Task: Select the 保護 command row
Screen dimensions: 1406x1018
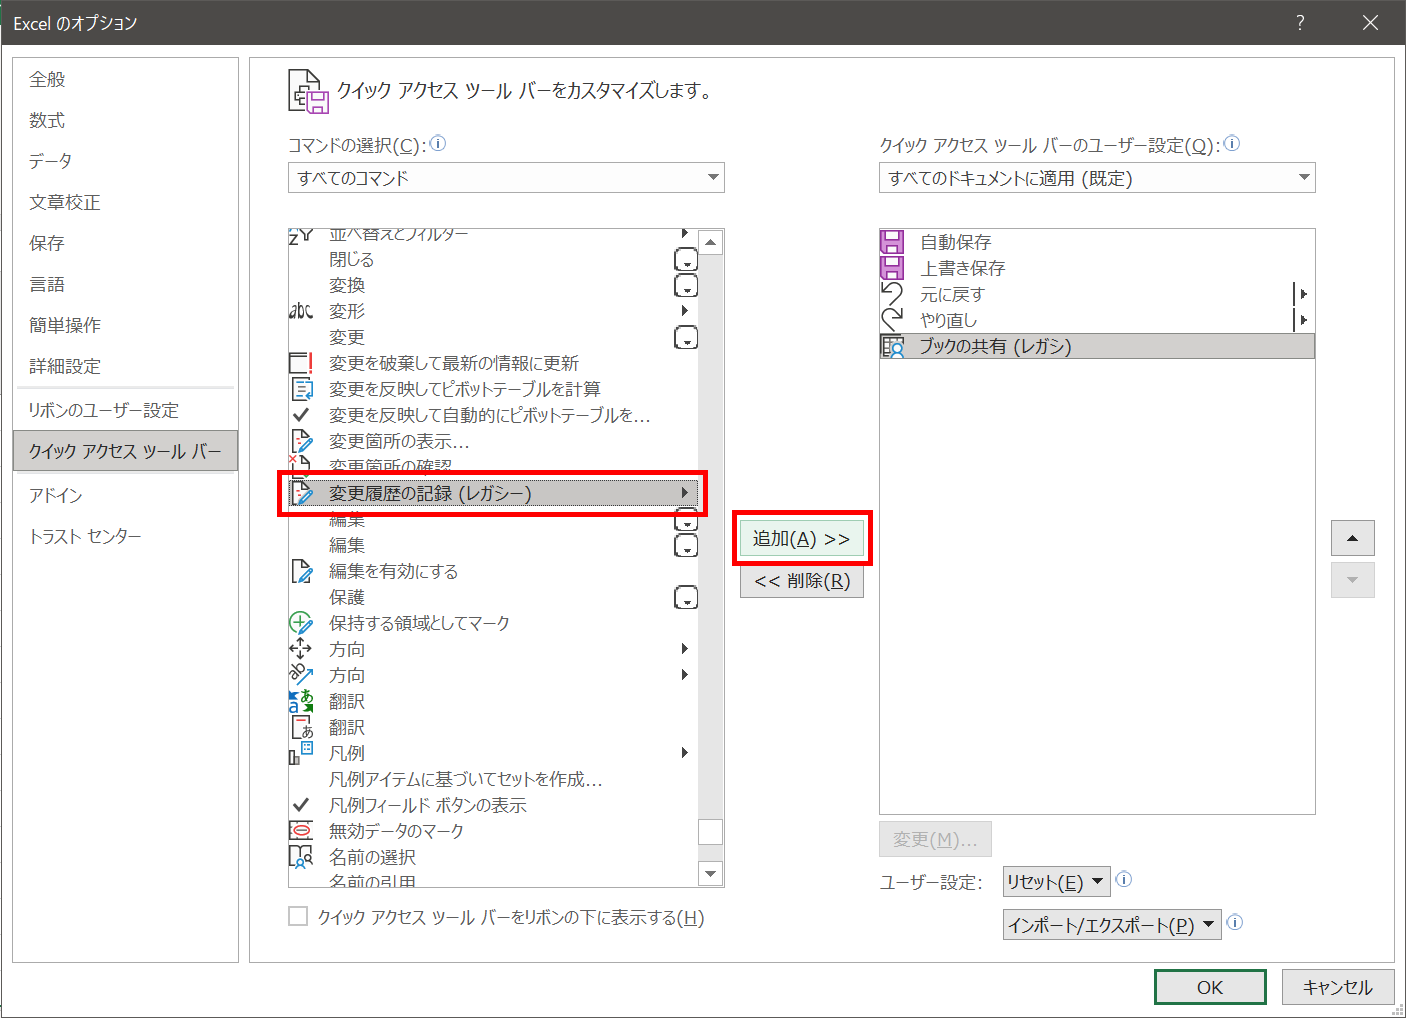Action: coord(494,597)
